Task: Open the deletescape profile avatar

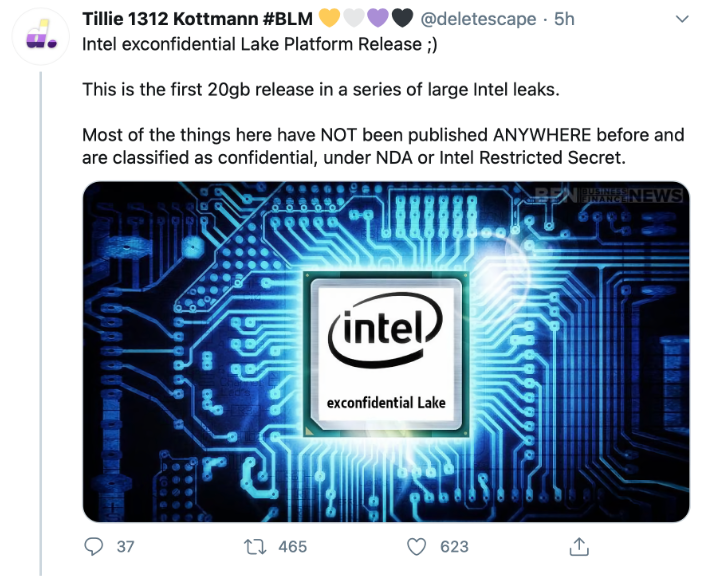Action: [41, 36]
